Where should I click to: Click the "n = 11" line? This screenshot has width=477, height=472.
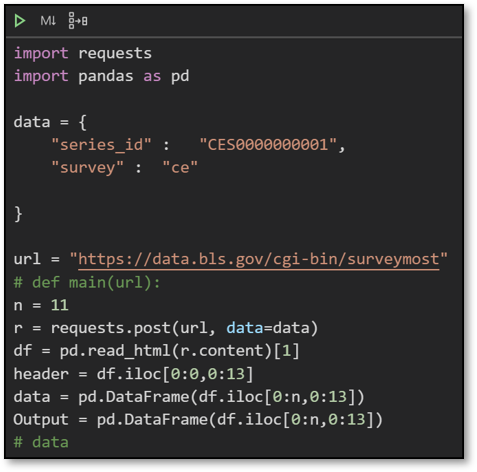click(41, 306)
